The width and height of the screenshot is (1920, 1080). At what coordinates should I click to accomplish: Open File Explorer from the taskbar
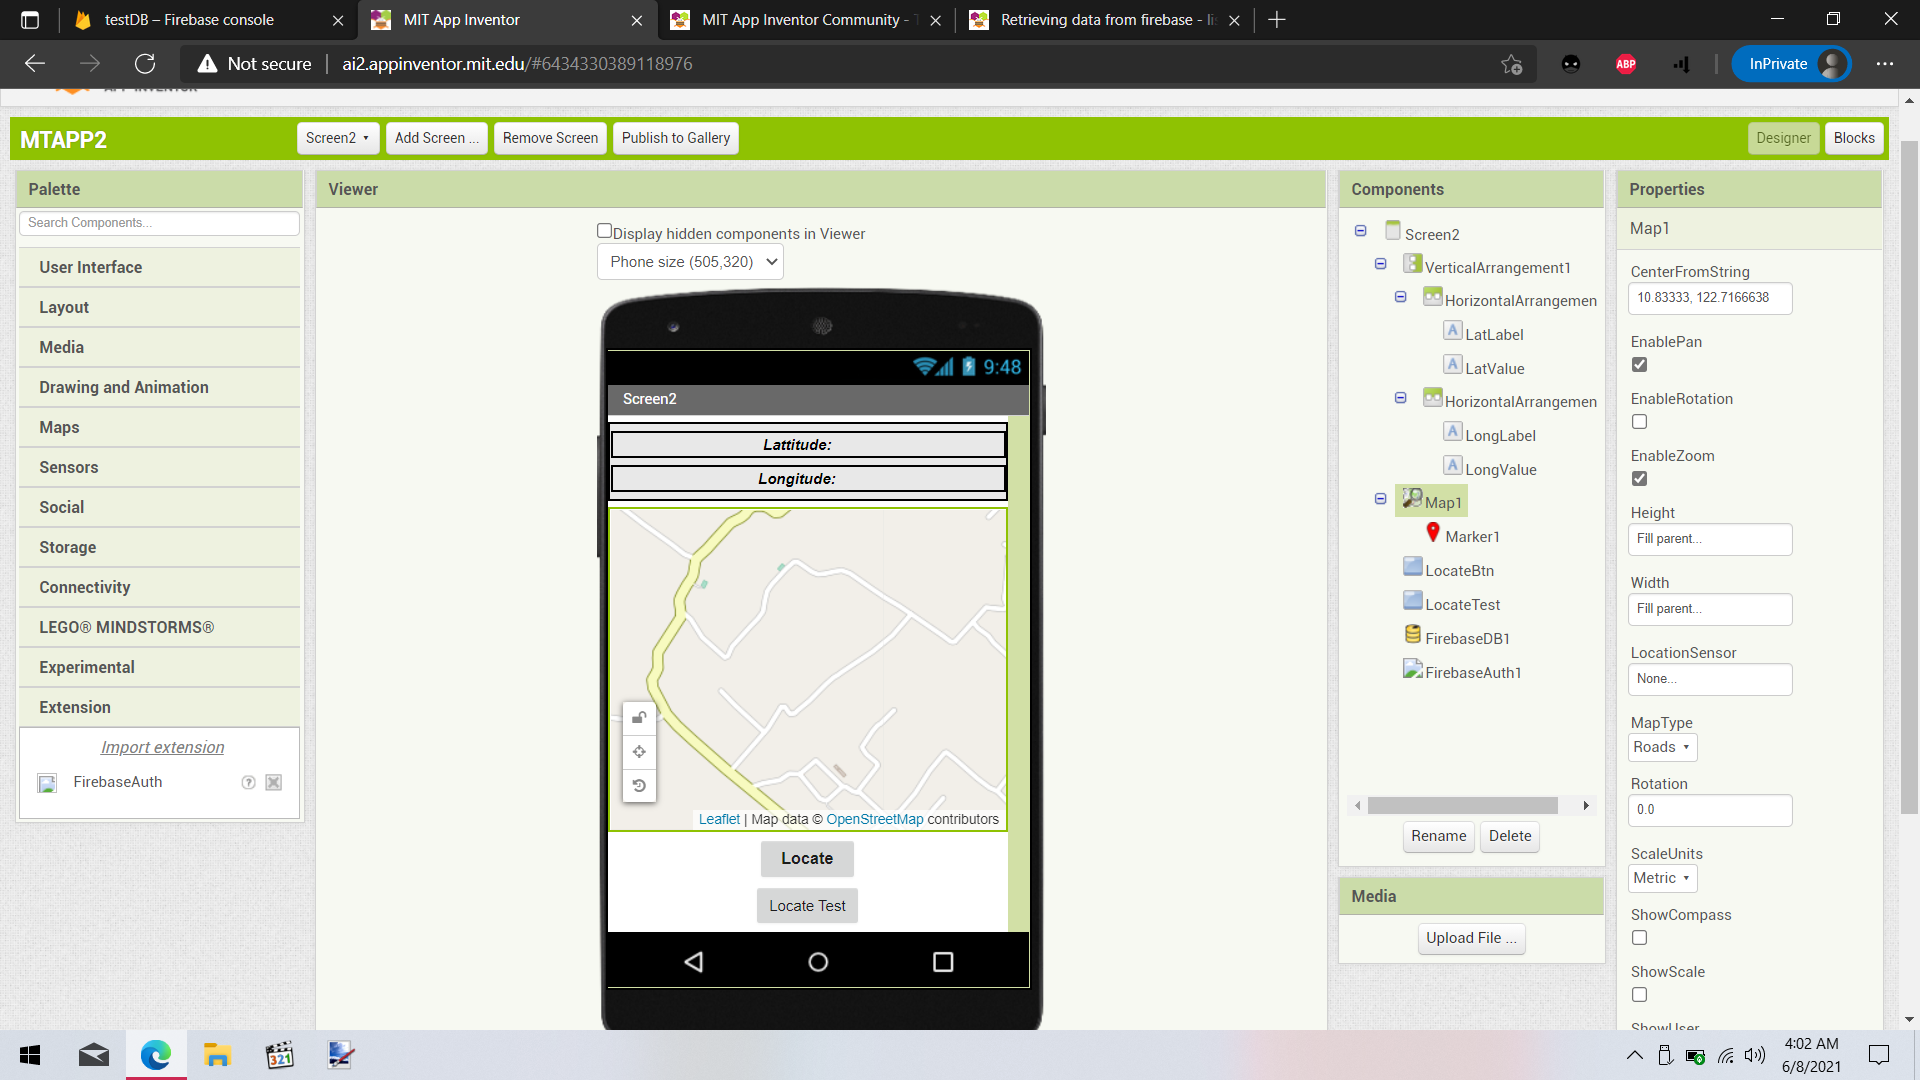pyautogui.click(x=217, y=1055)
